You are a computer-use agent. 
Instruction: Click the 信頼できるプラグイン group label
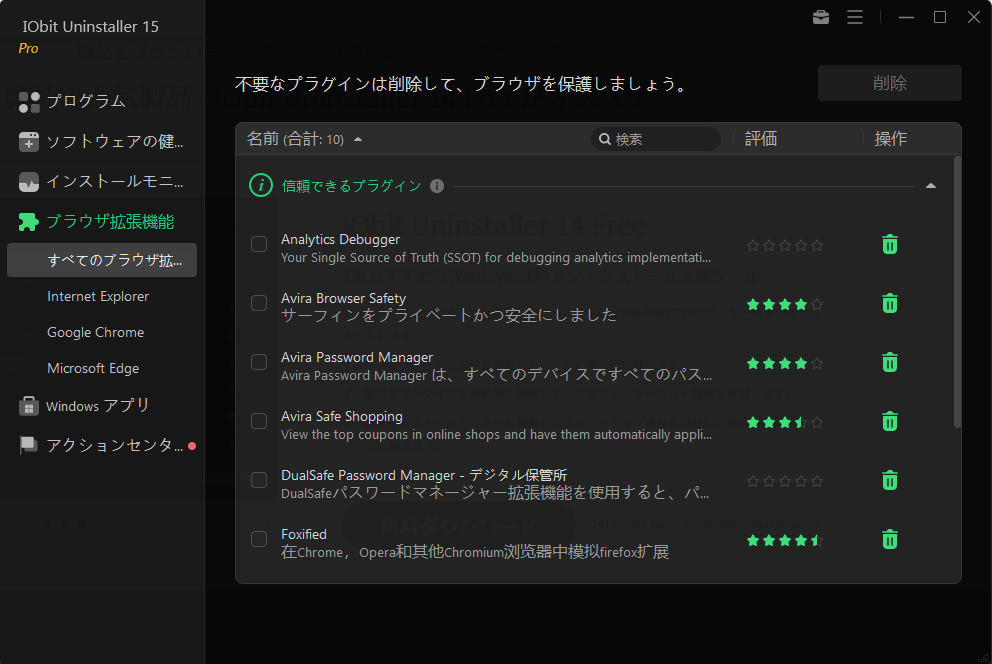coord(351,186)
